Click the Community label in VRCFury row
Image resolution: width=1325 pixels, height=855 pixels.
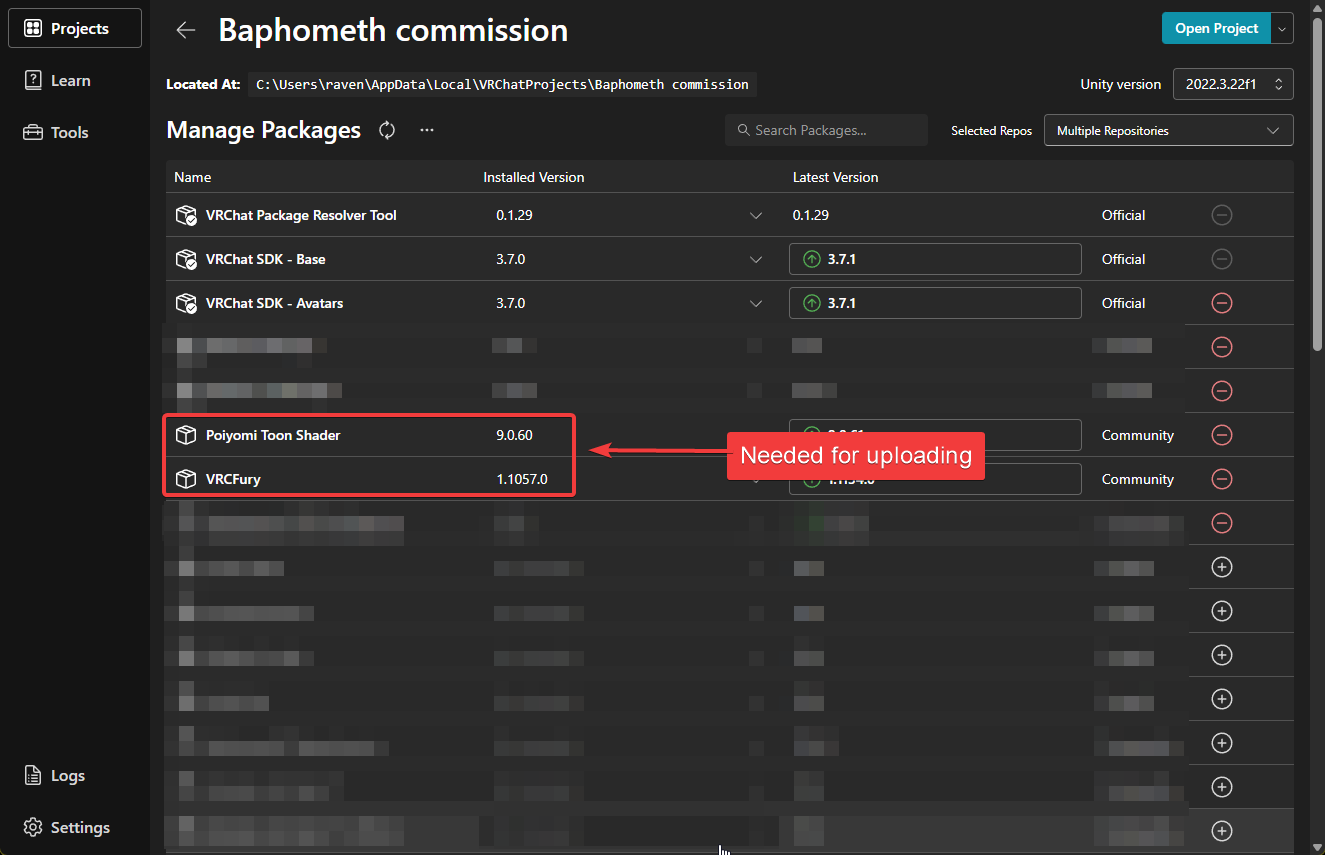[x=1138, y=479]
